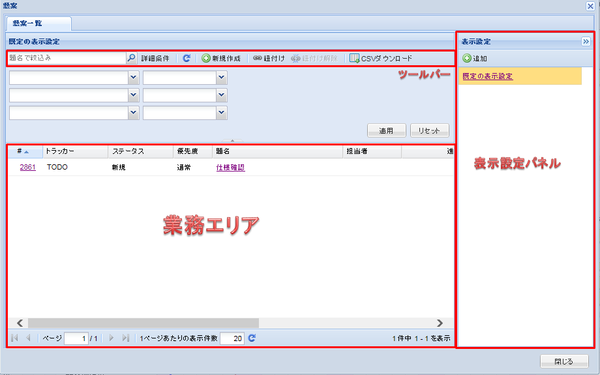Click the CSVダウンロード icon
The image size is (600, 375).
[354, 58]
